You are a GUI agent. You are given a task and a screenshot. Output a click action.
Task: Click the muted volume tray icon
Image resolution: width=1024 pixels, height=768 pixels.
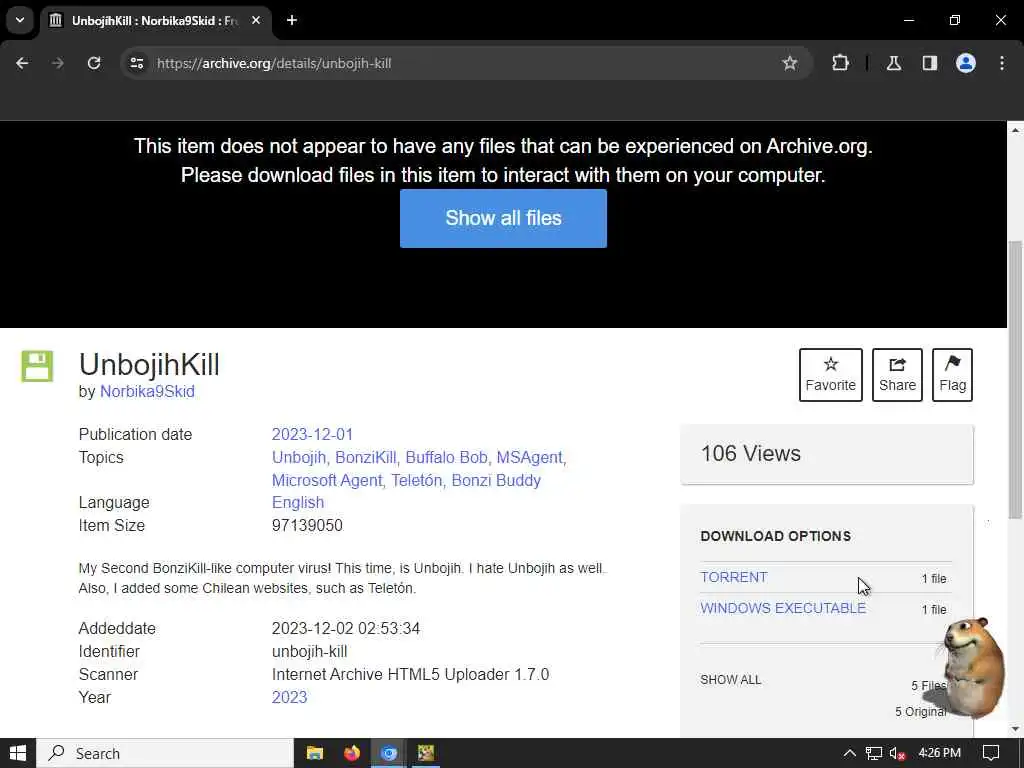897,754
